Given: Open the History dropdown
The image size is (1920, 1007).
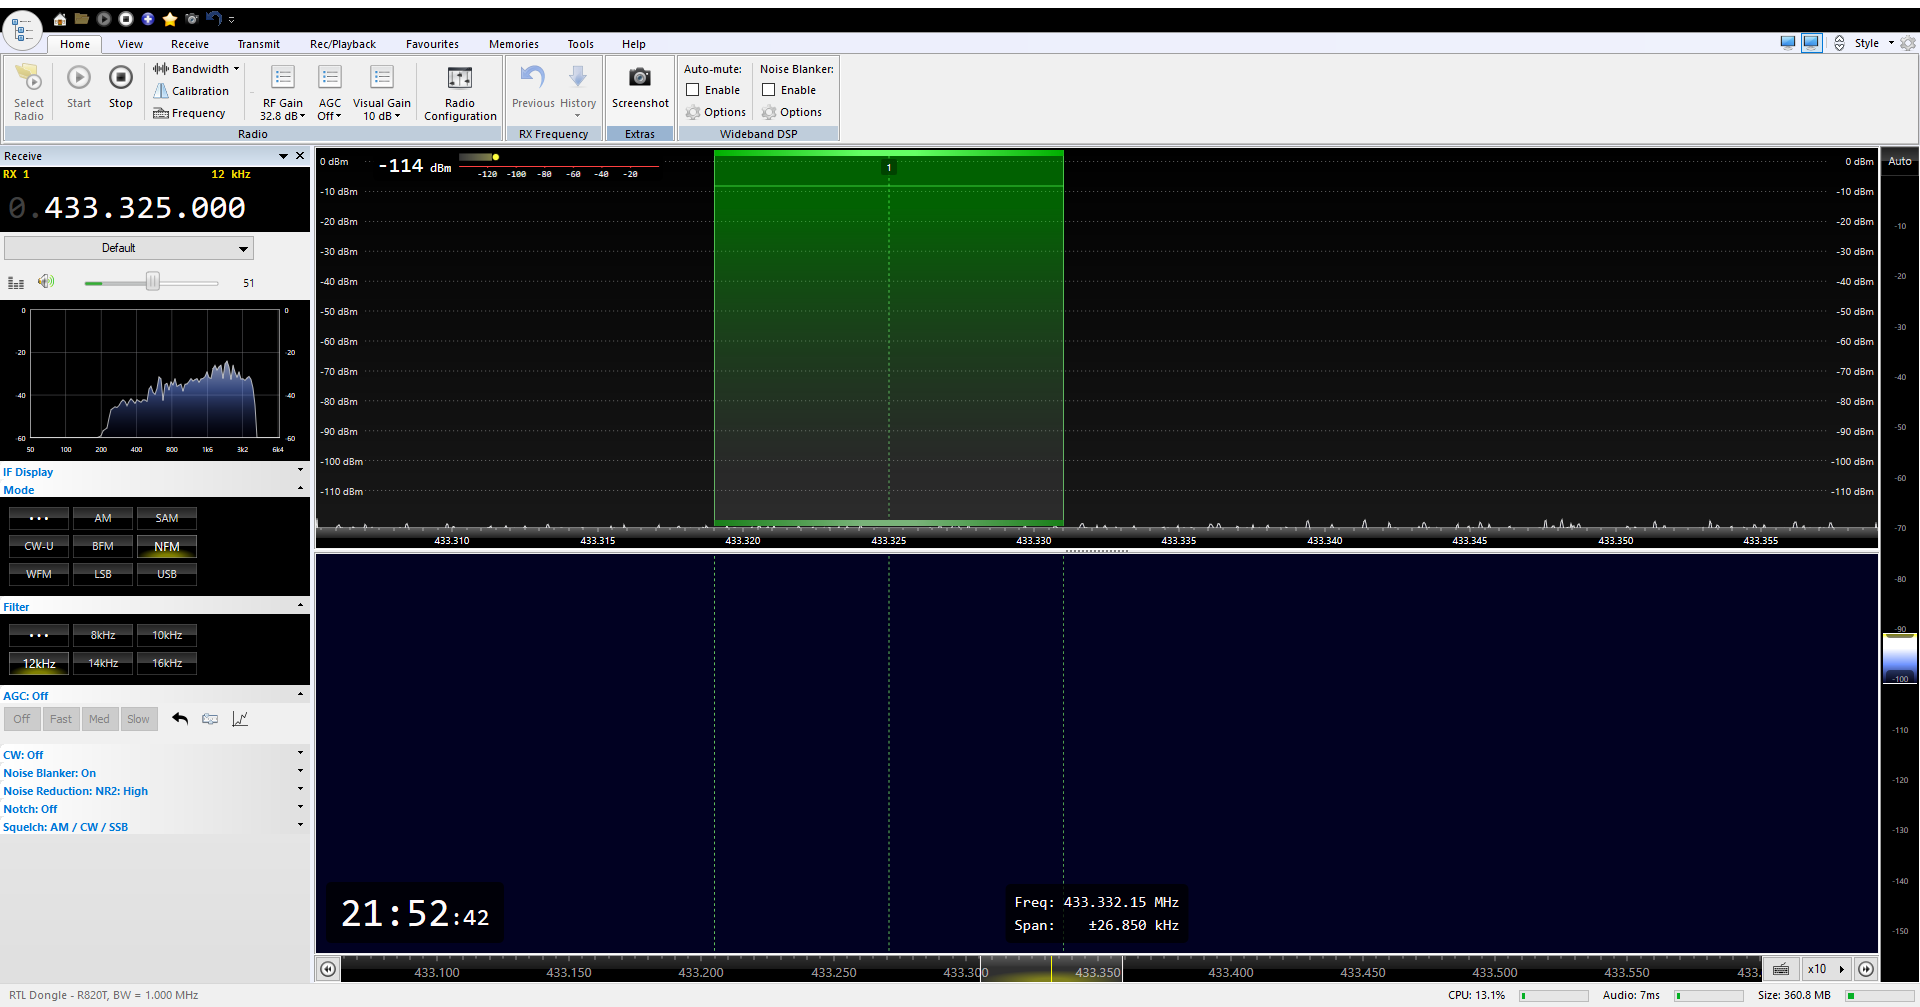Looking at the screenshot, I should pyautogui.click(x=578, y=93).
